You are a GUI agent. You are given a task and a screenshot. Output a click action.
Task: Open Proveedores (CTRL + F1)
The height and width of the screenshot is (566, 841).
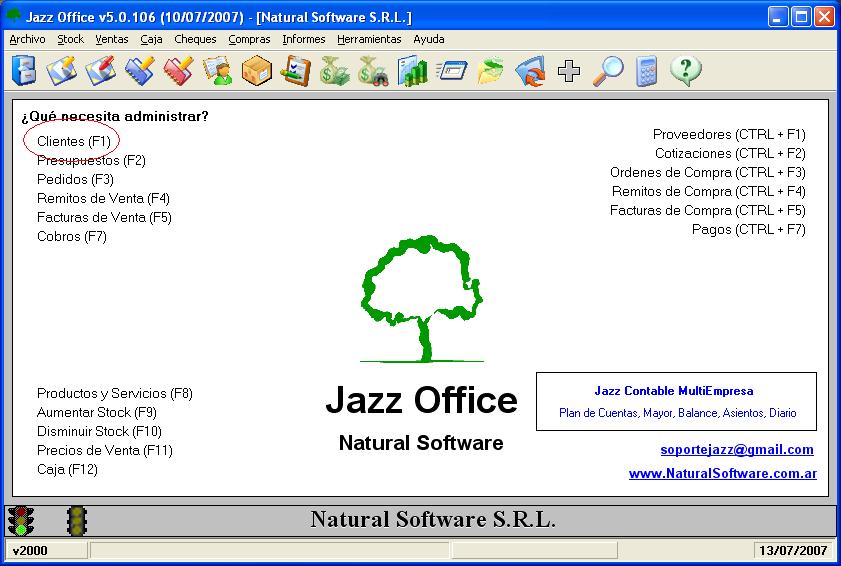pos(729,134)
